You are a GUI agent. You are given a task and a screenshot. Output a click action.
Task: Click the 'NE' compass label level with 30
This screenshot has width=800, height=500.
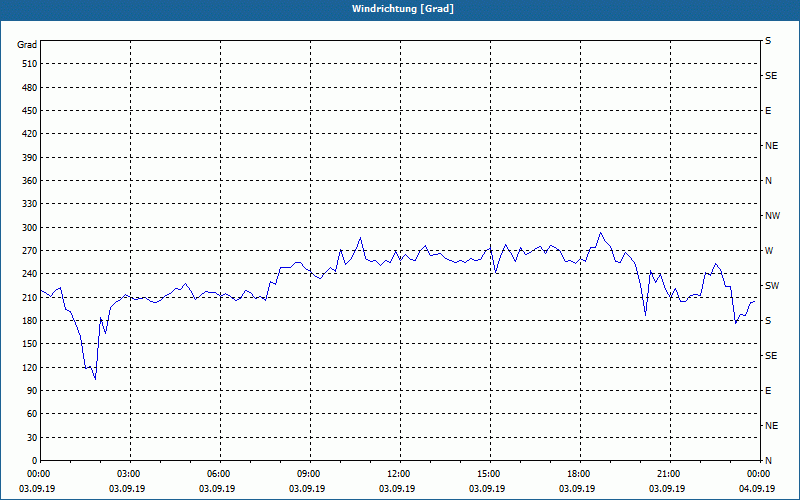click(771, 426)
